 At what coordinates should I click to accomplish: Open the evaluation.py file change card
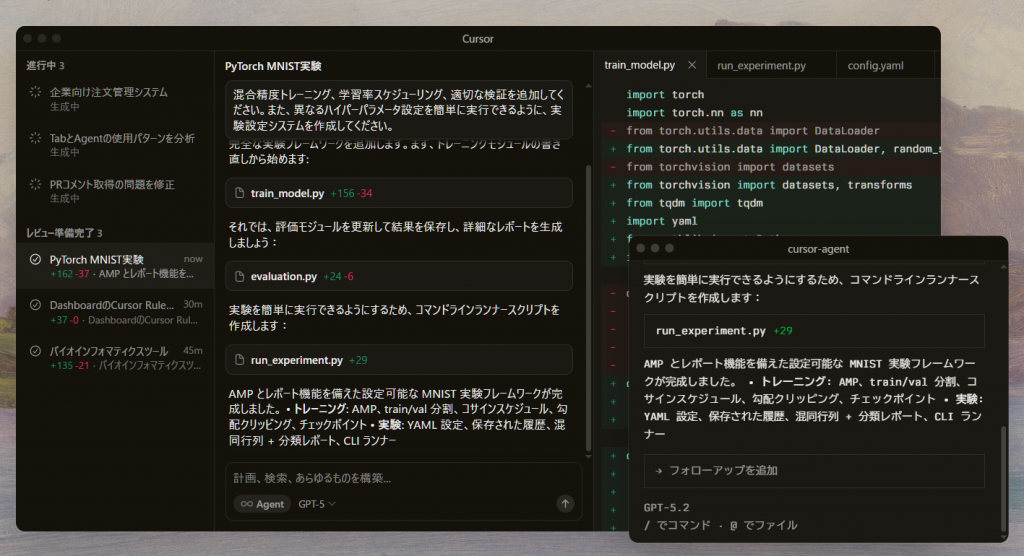point(398,276)
